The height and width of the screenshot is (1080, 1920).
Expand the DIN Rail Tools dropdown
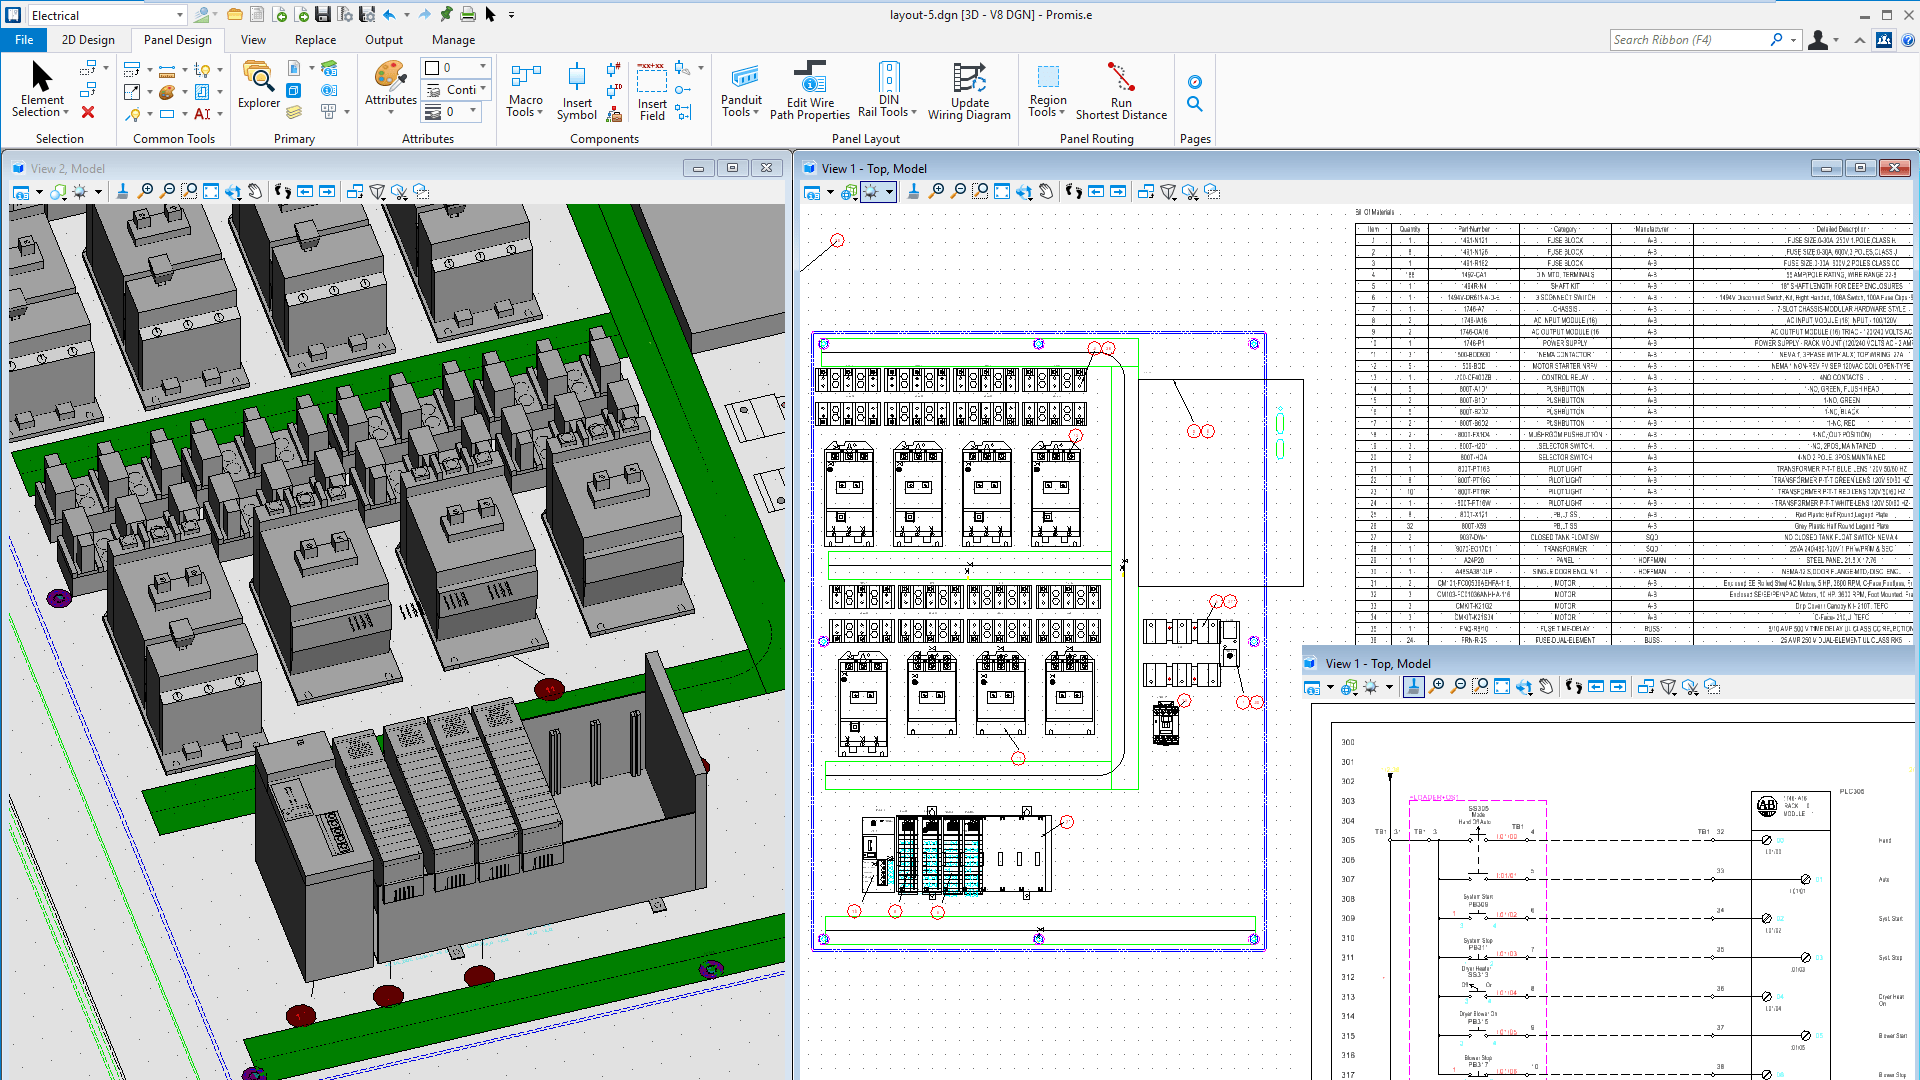click(914, 112)
